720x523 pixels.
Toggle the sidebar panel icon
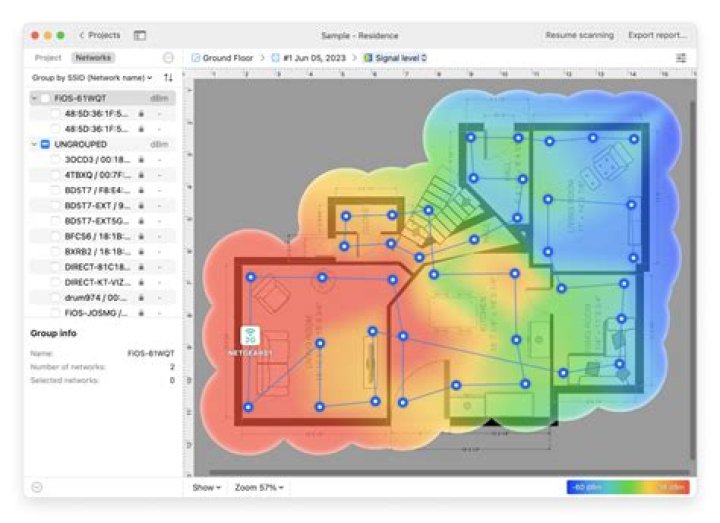[140, 35]
